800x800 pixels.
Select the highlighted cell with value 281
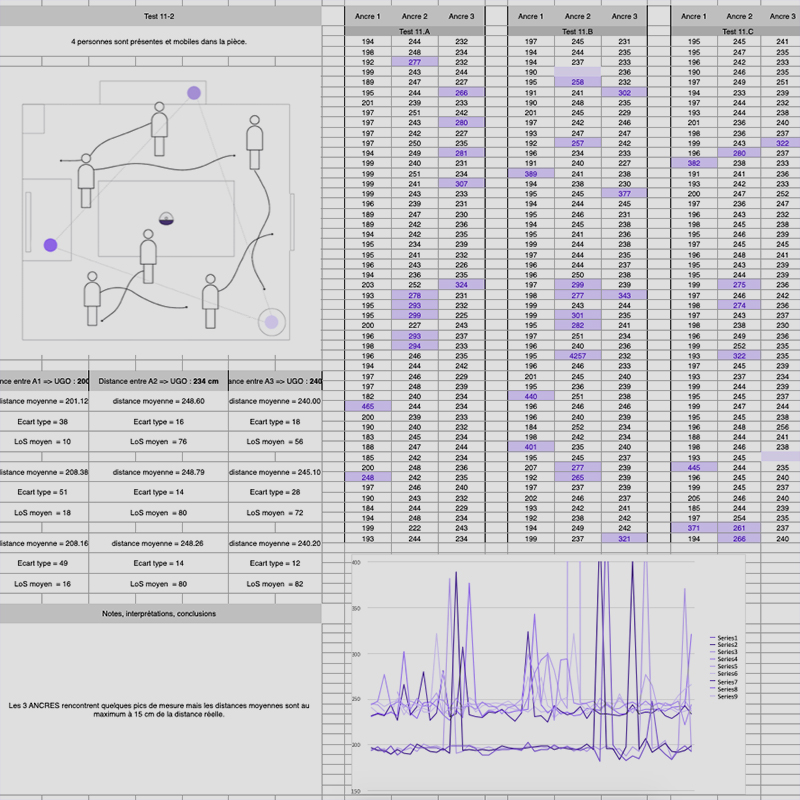(461, 153)
